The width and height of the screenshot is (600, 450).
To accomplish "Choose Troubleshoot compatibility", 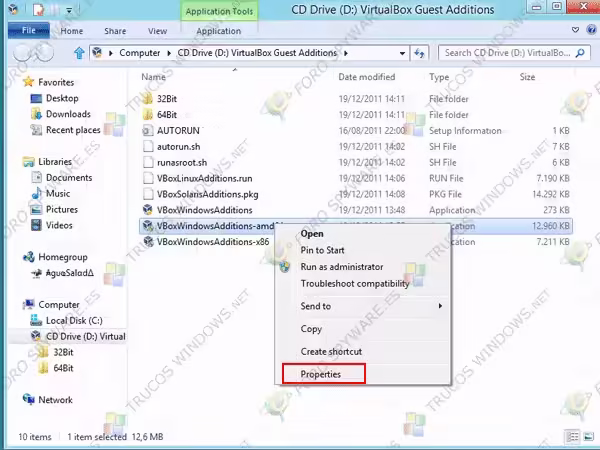I will pyautogui.click(x=355, y=284).
